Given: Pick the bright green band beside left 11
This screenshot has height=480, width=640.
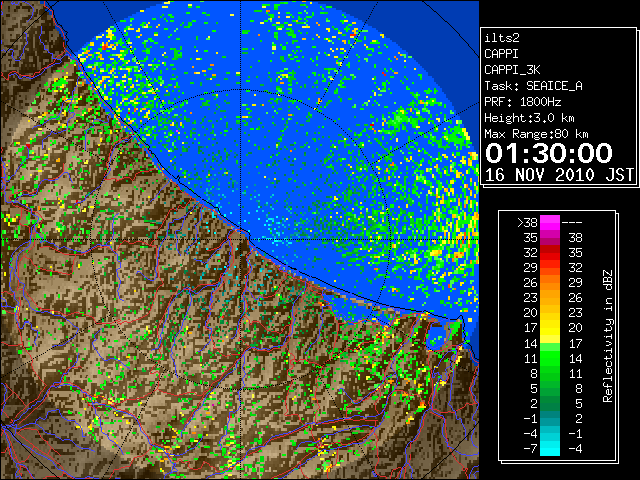Looking at the screenshot, I should pos(550,358).
